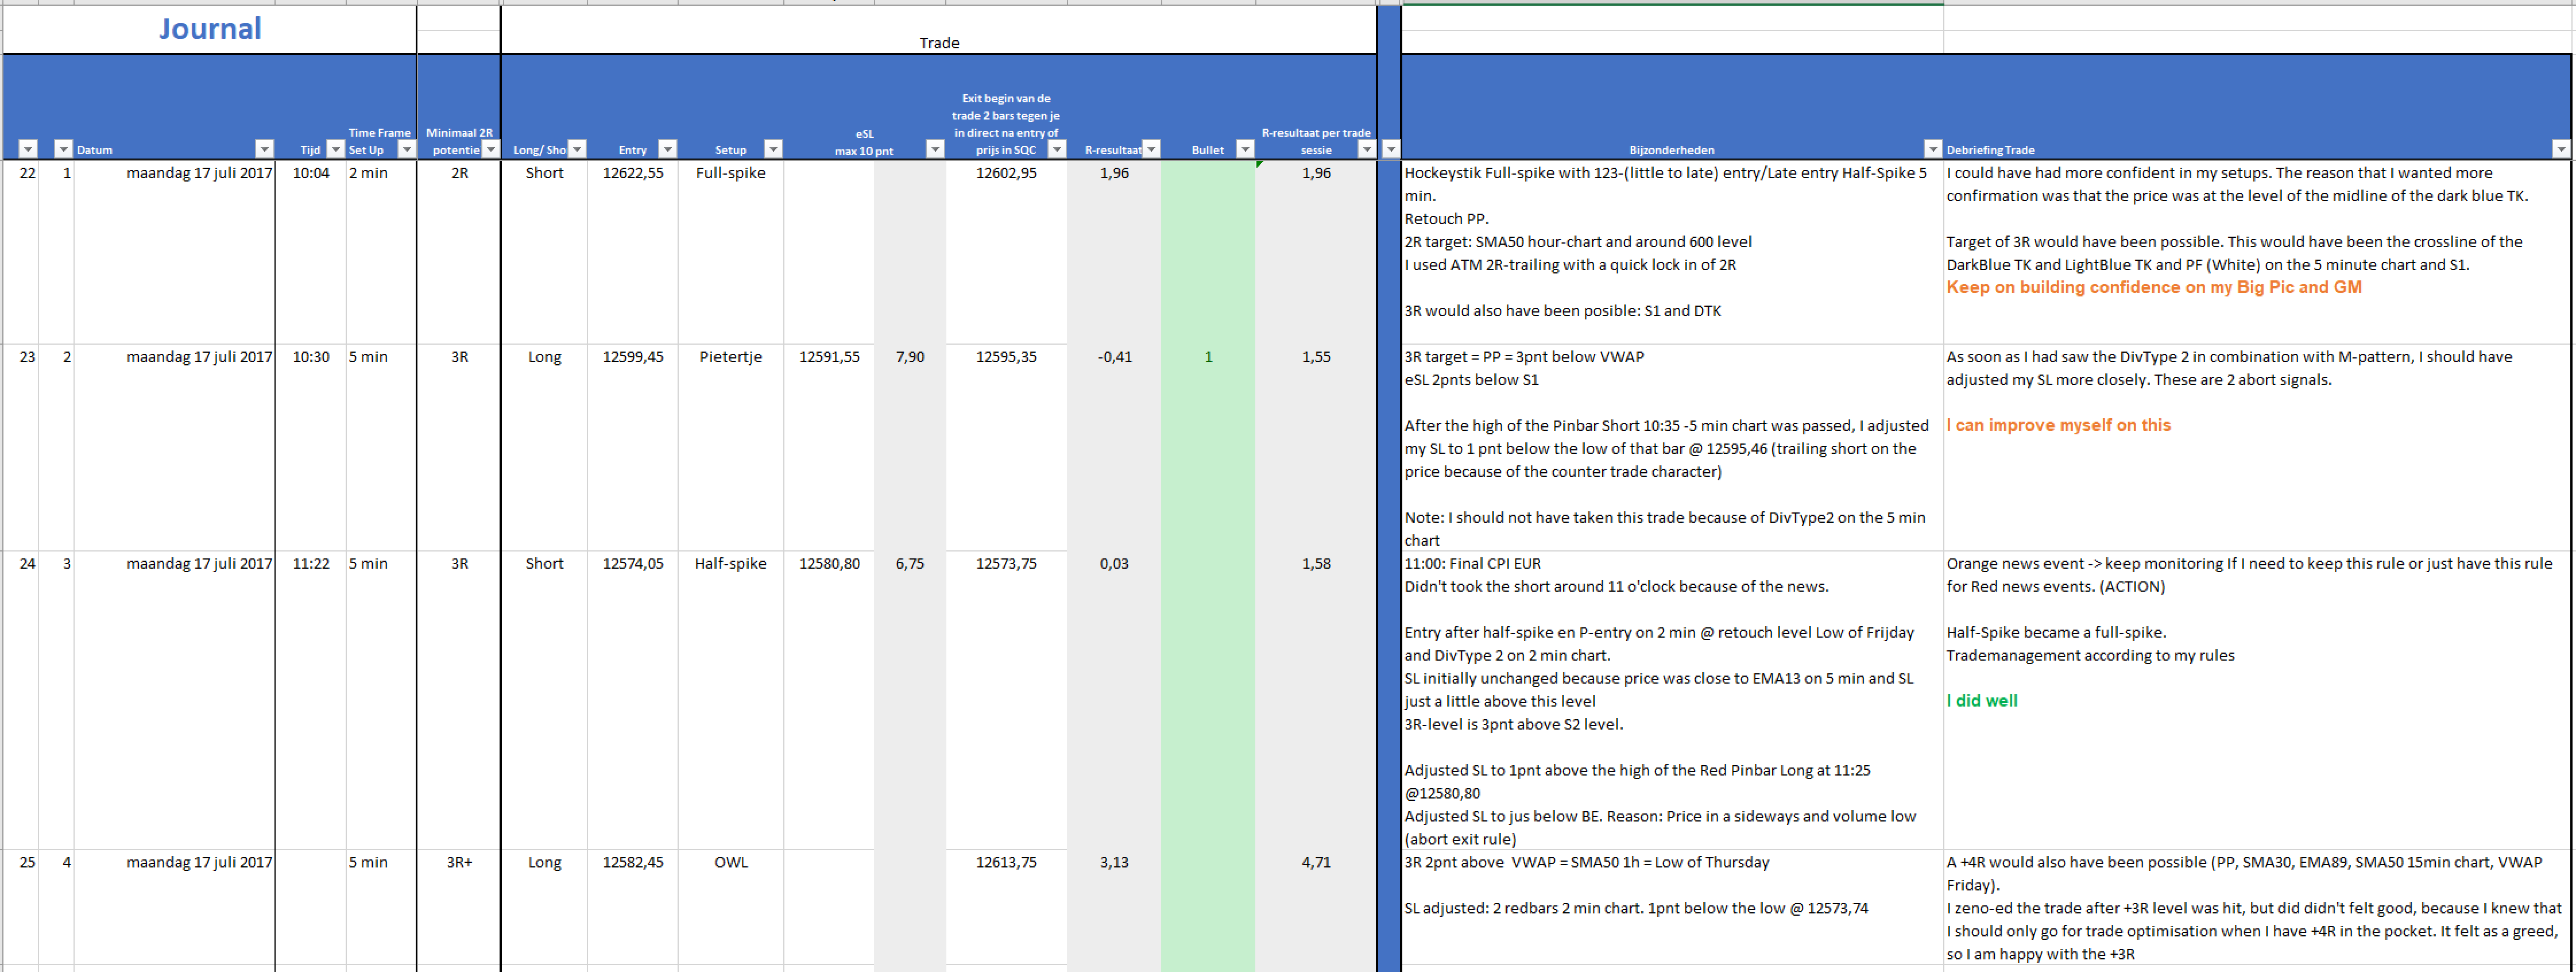Select the notes cell starting 'Hockeystik Full-spike'
The height and width of the screenshot is (972, 2576).
[x=1672, y=253]
